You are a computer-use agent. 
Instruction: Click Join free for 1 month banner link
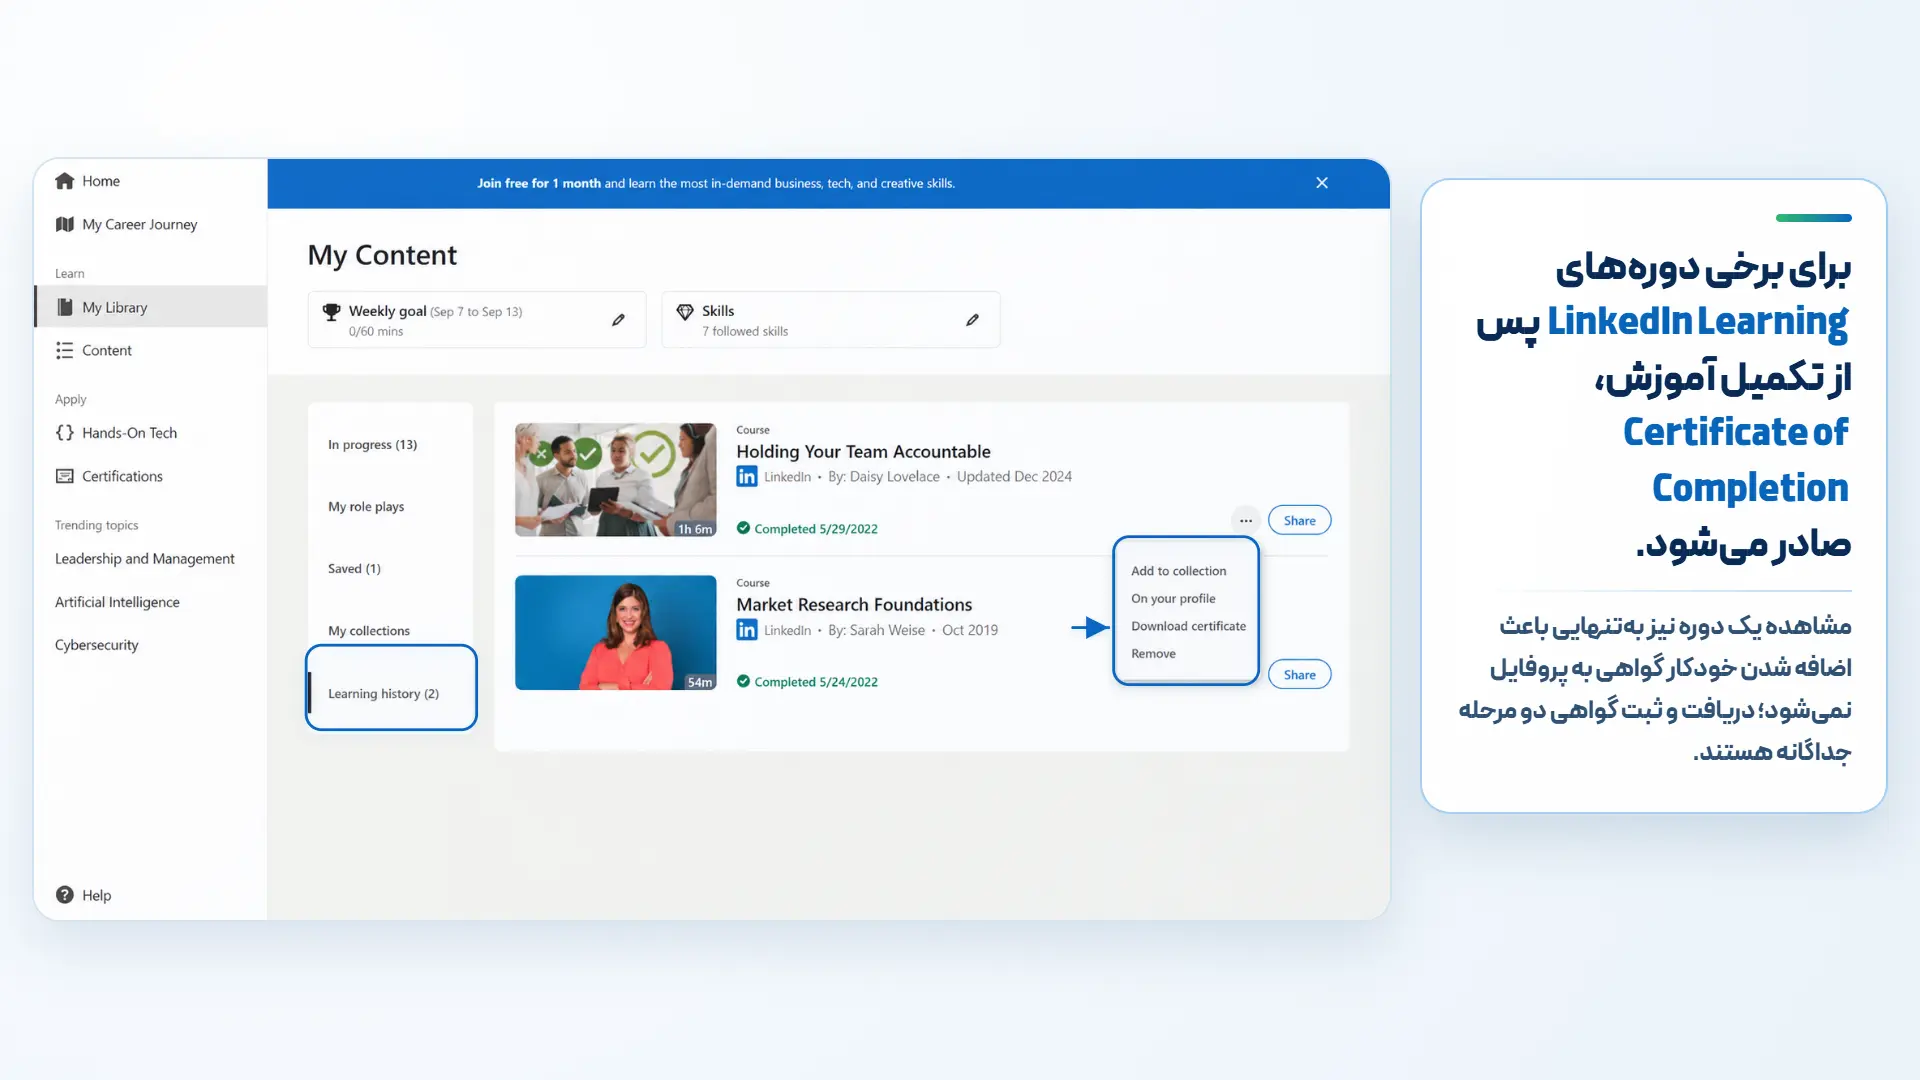coord(538,183)
